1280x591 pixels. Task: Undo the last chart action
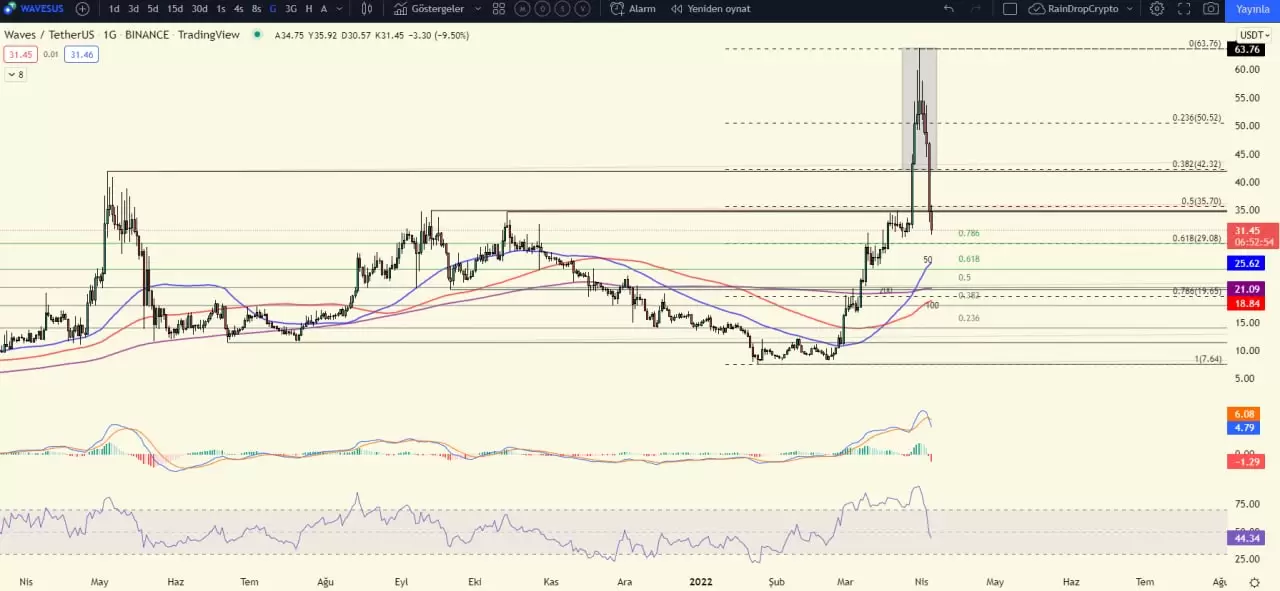[949, 9]
